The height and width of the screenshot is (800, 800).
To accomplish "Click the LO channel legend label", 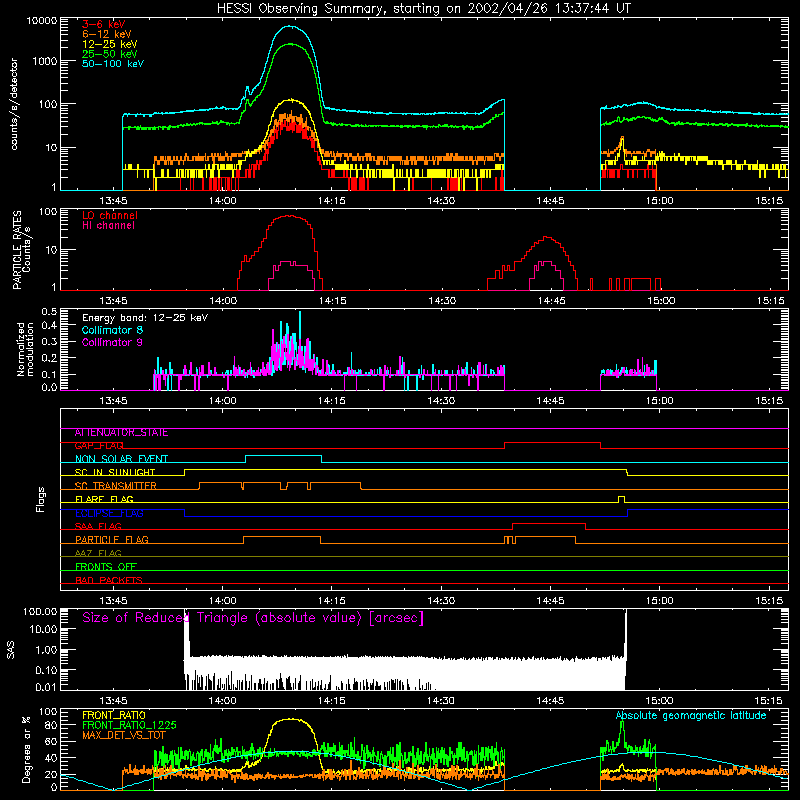I will tap(110, 215).
